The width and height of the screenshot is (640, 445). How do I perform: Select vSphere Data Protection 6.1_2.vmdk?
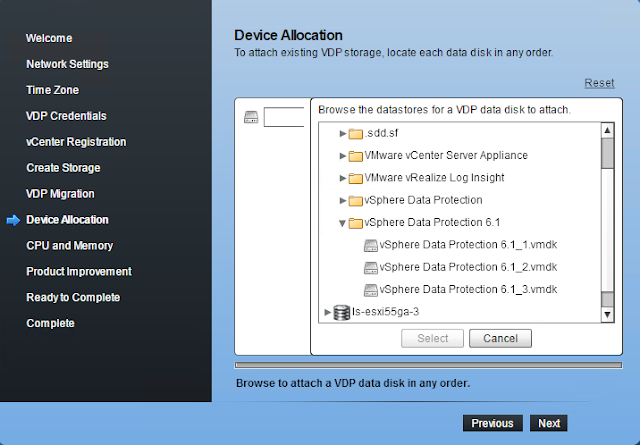point(468,267)
